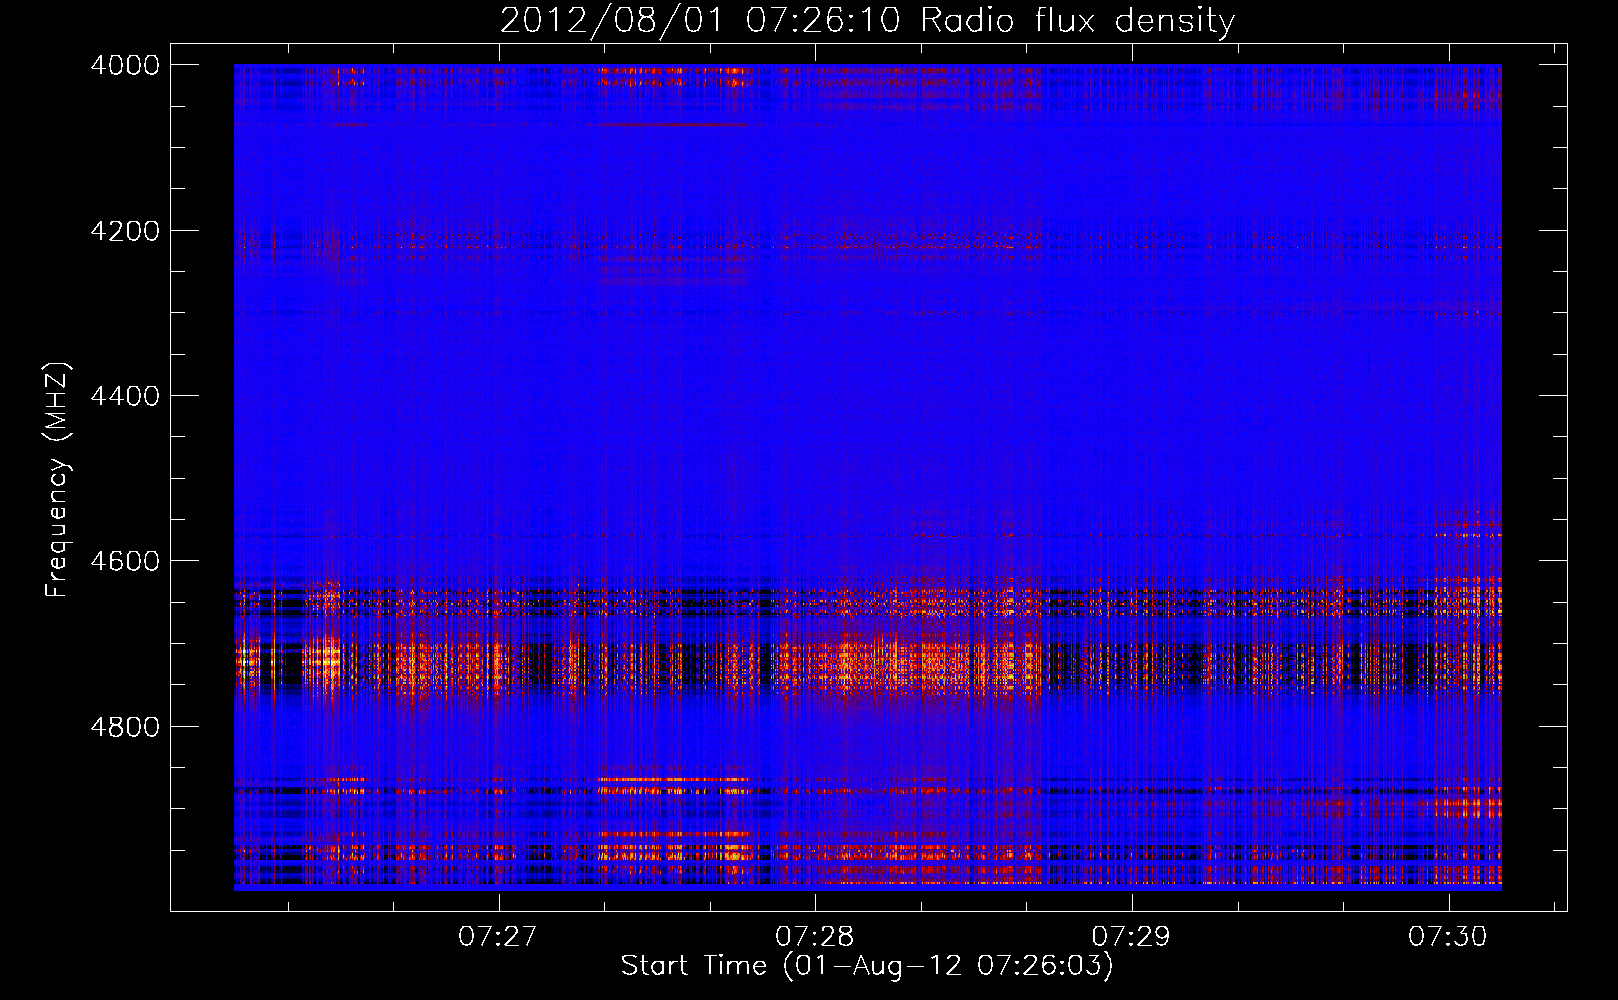Click the 4000 frequency tick label
The height and width of the screenshot is (1000, 1618).
pos(125,65)
